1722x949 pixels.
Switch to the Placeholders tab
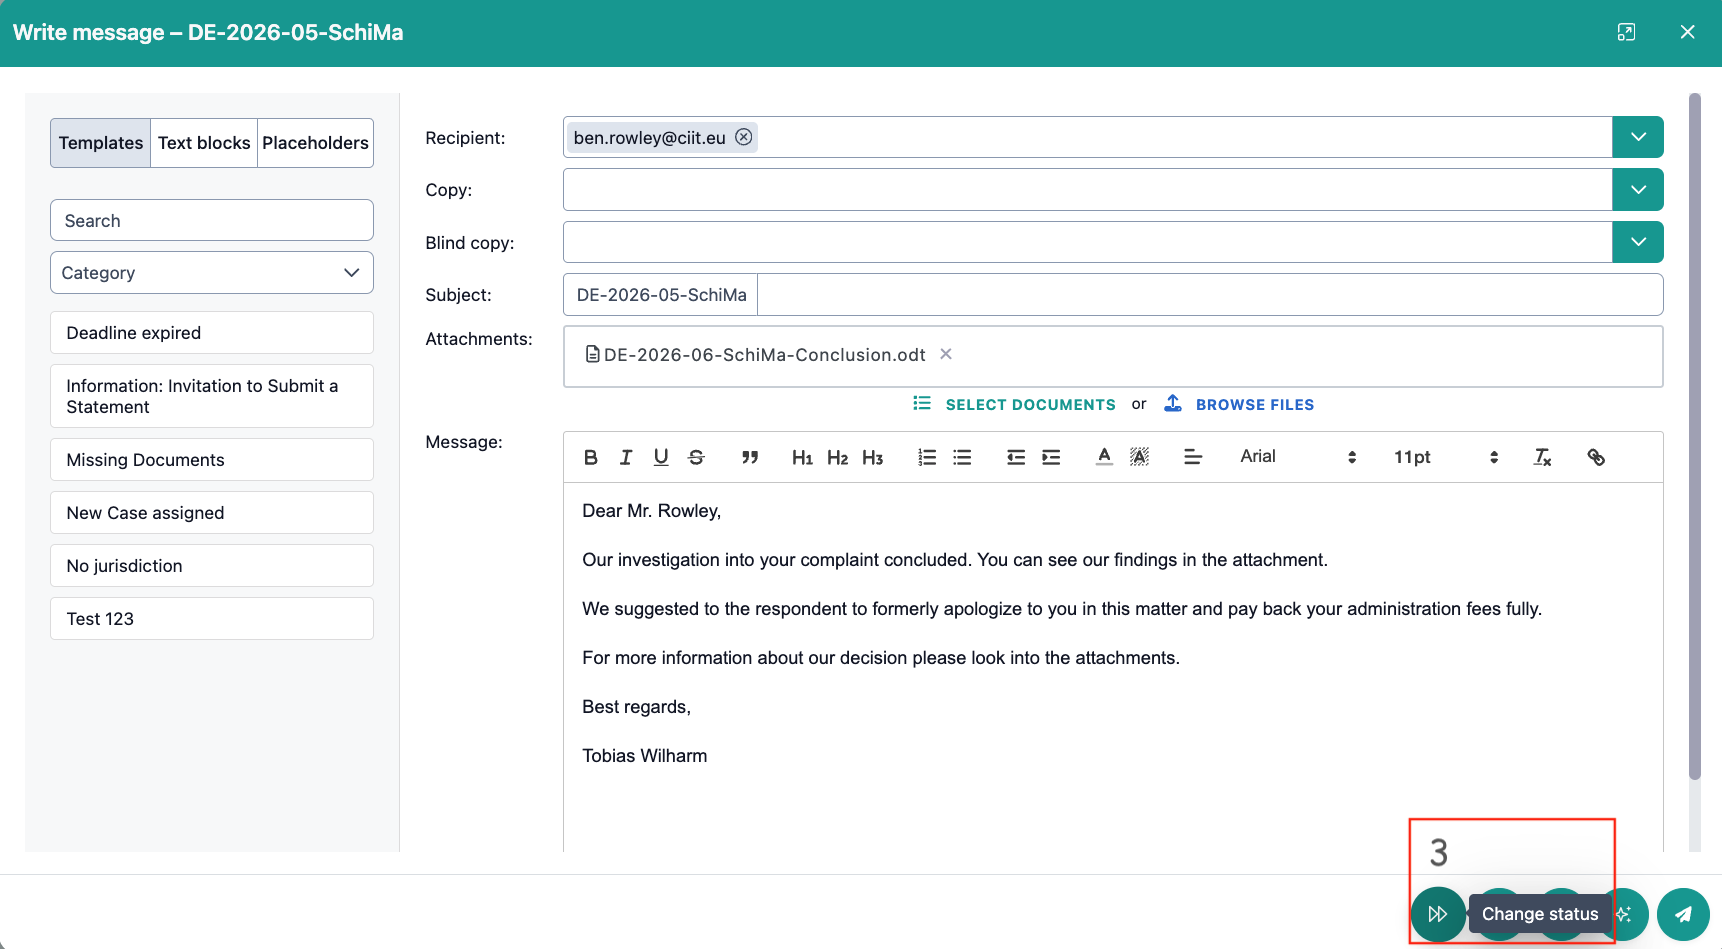pyautogui.click(x=315, y=143)
